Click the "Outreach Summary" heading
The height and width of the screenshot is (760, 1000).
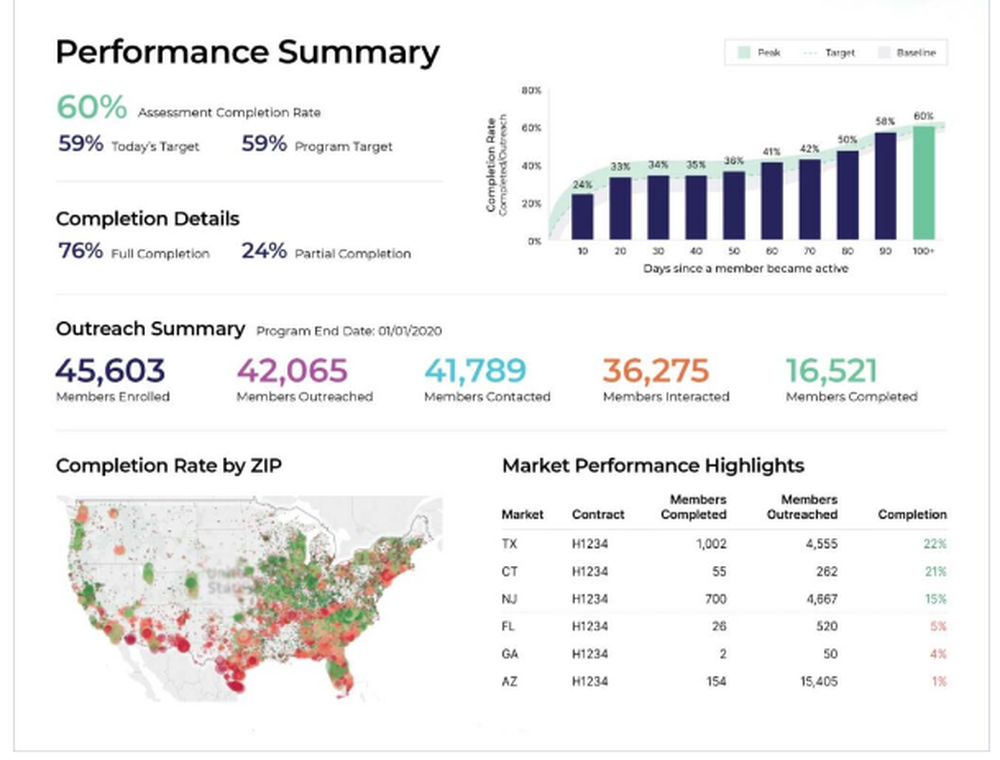point(151,328)
